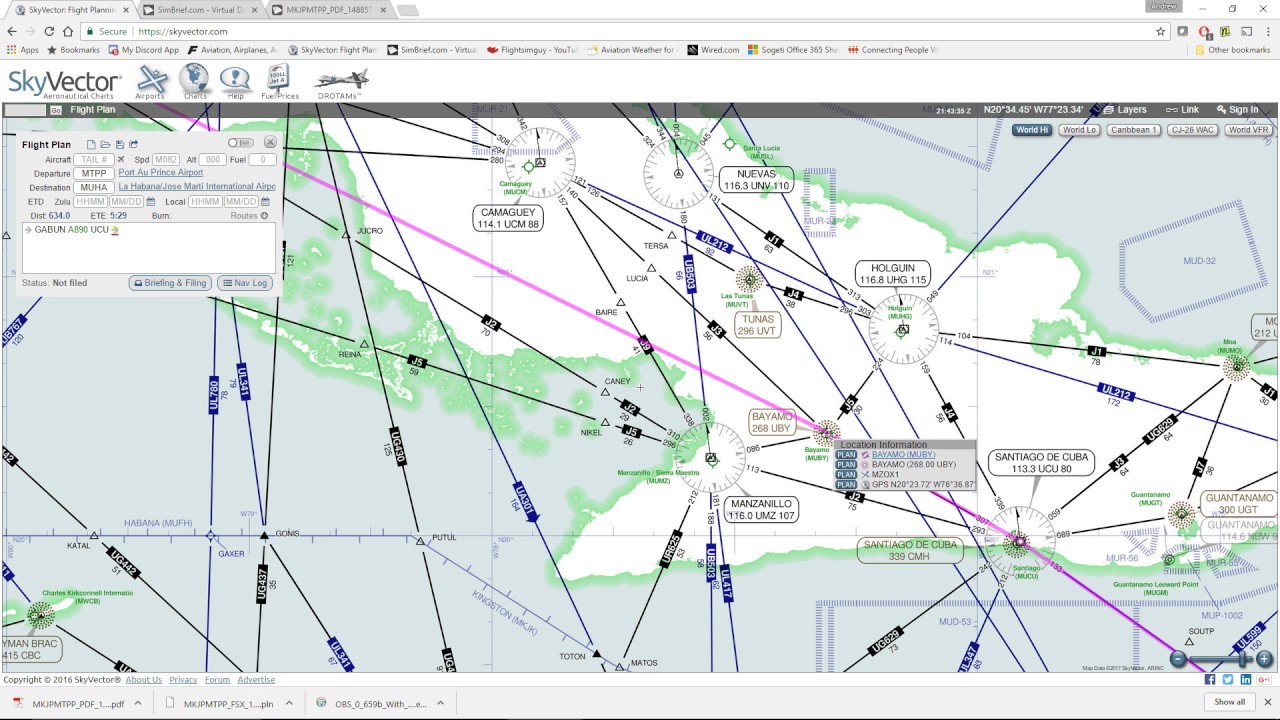Open Other bookmarks folder
Image resolution: width=1280 pixels, height=720 pixels.
pyautogui.click(x=1232, y=50)
